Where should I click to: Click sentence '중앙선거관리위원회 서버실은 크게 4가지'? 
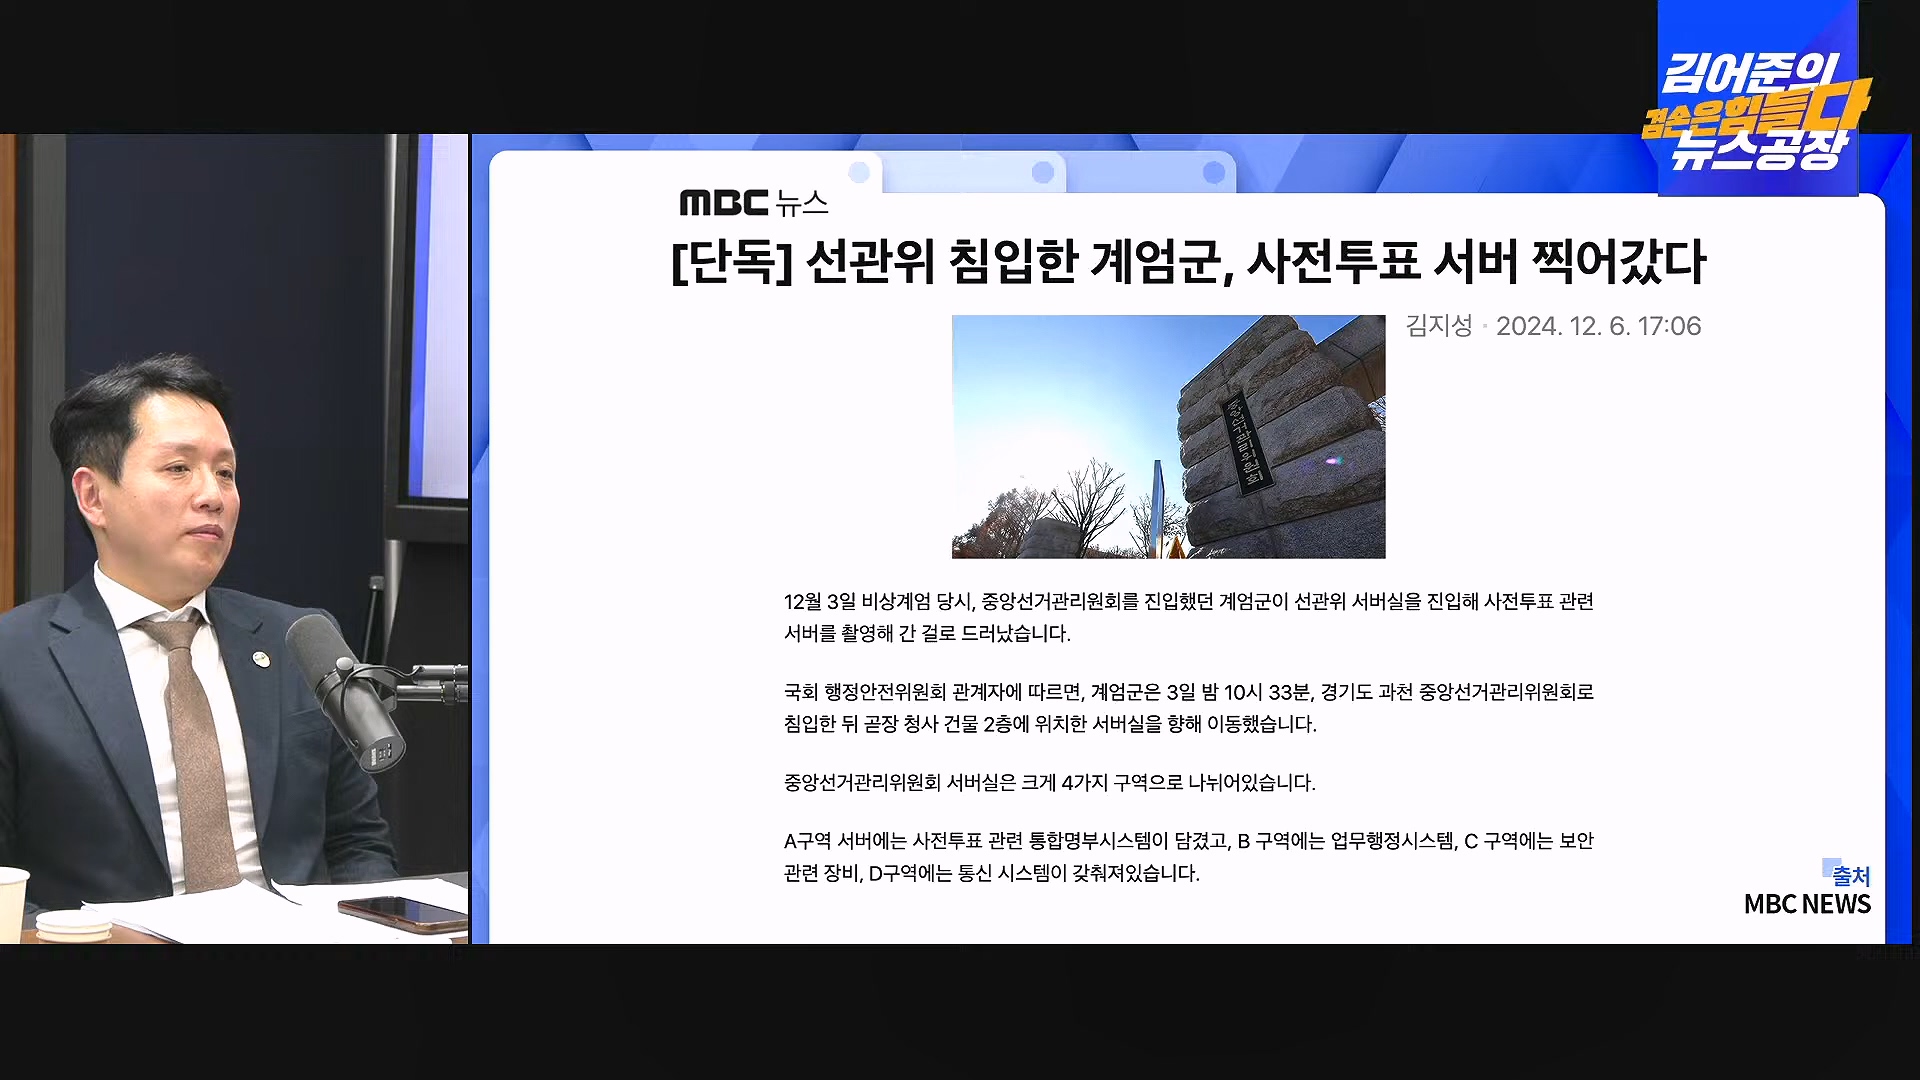pos(1049,783)
